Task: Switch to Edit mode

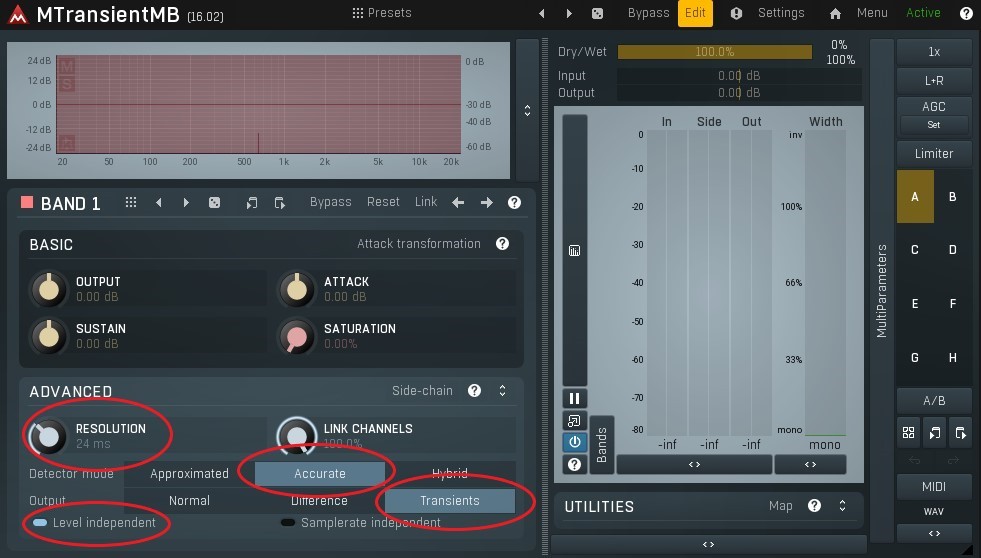Action: click(x=695, y=13)
